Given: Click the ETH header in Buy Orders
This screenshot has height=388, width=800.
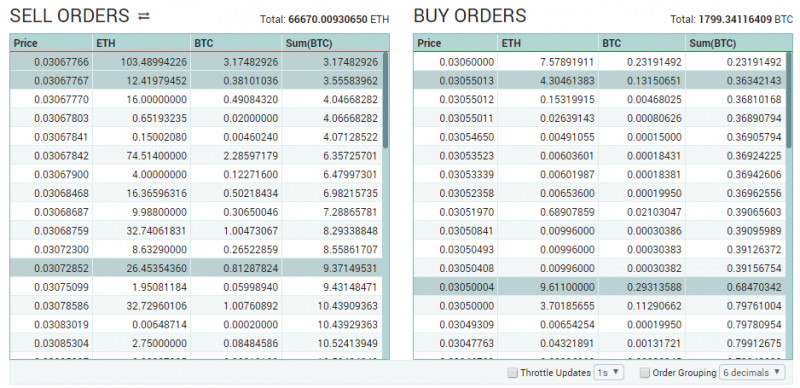Looking at the screenshot, I should click(548, 43).
